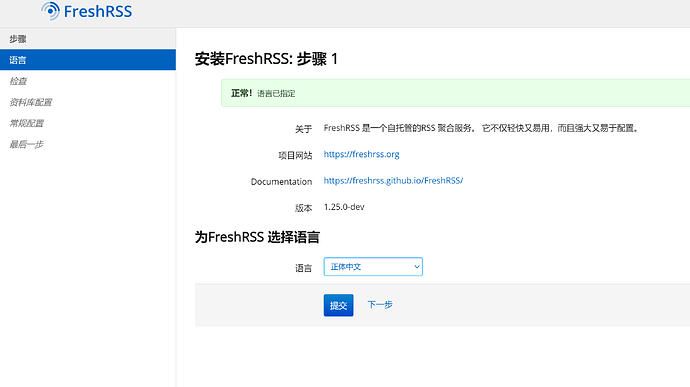Open the https://freshrss.org project link
This screenshot has width=690, height=387.
click(361, 154)
